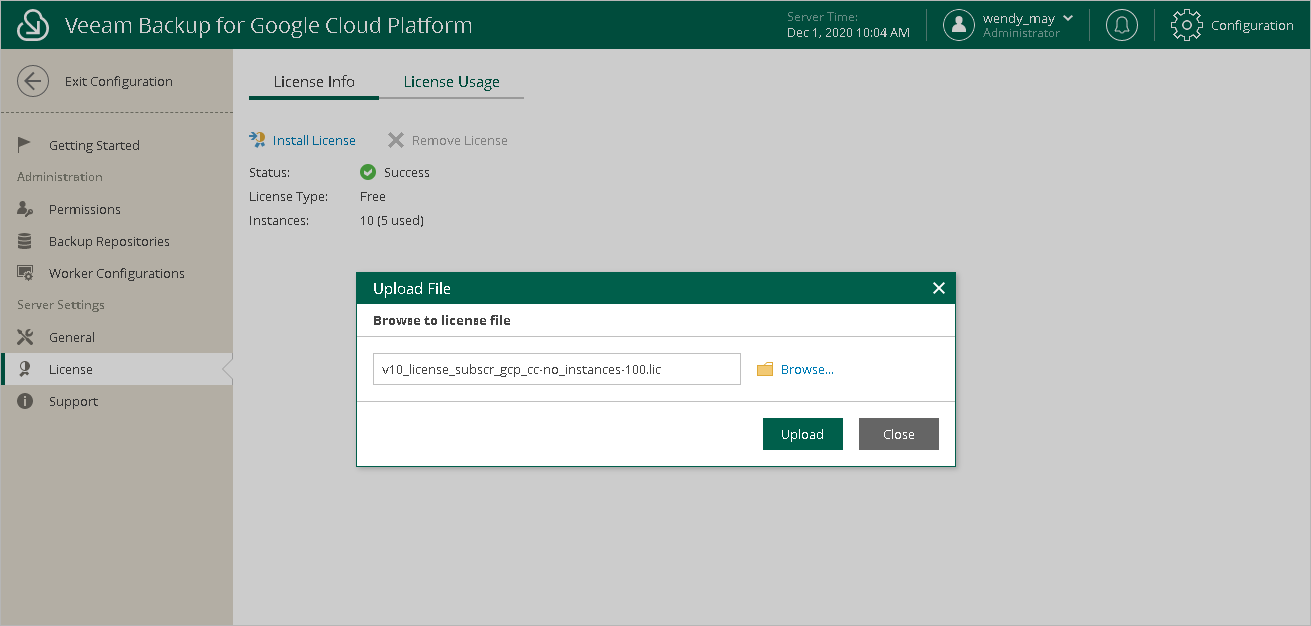Click the license file path input field
This screenshot has height=626, width=1311.
(x=557, y=369)
